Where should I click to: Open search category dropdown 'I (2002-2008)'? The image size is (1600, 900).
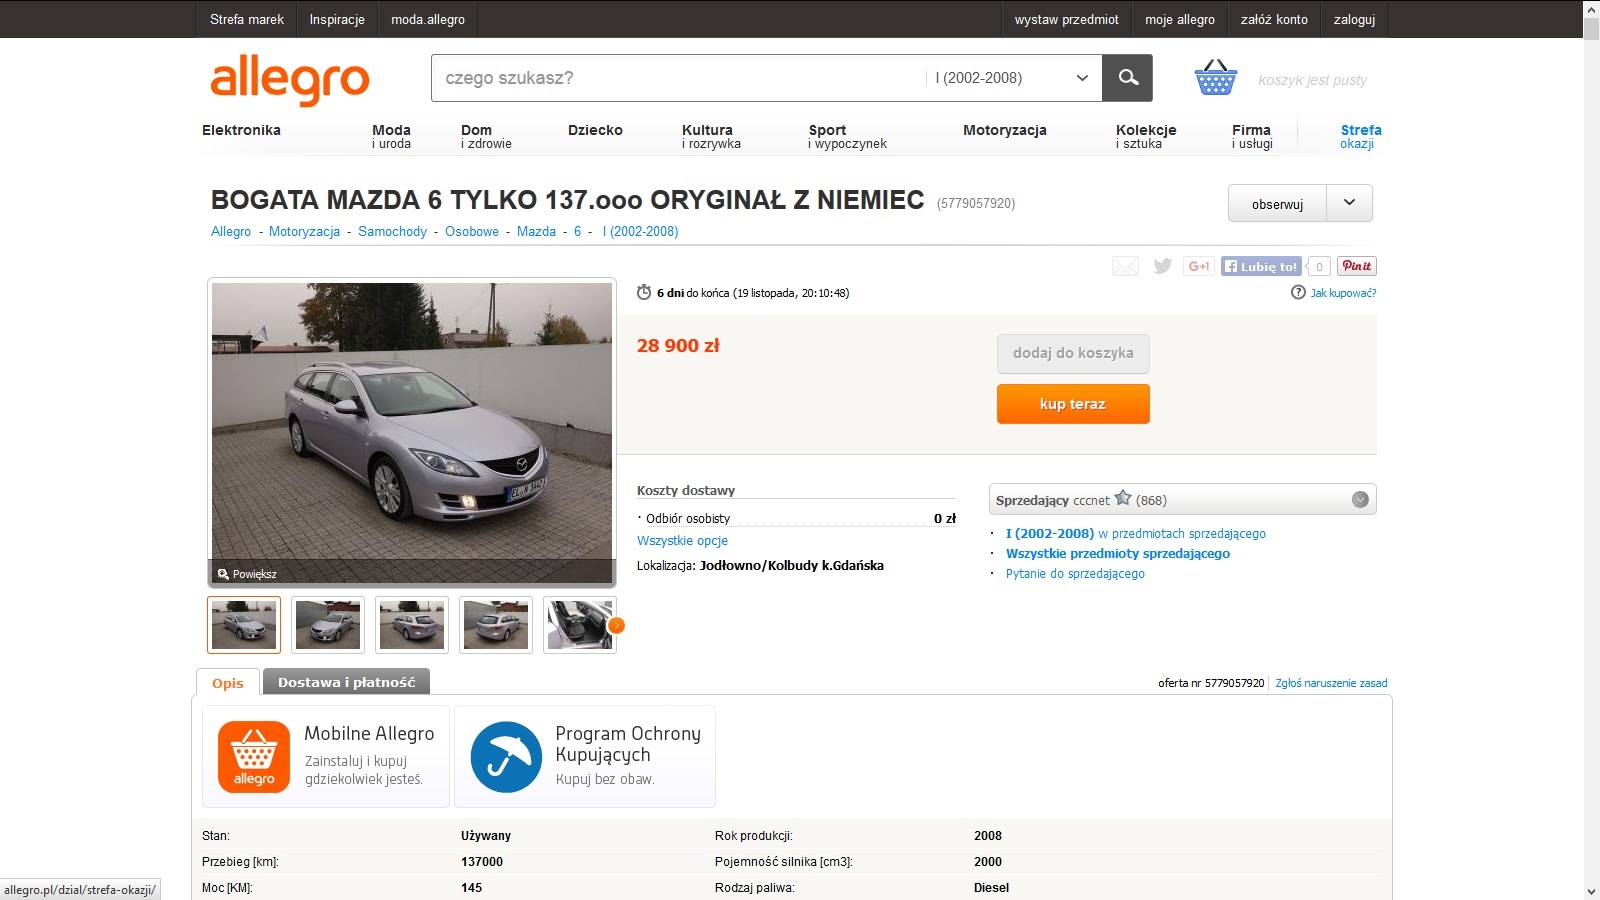click(x=1012, y=78)
